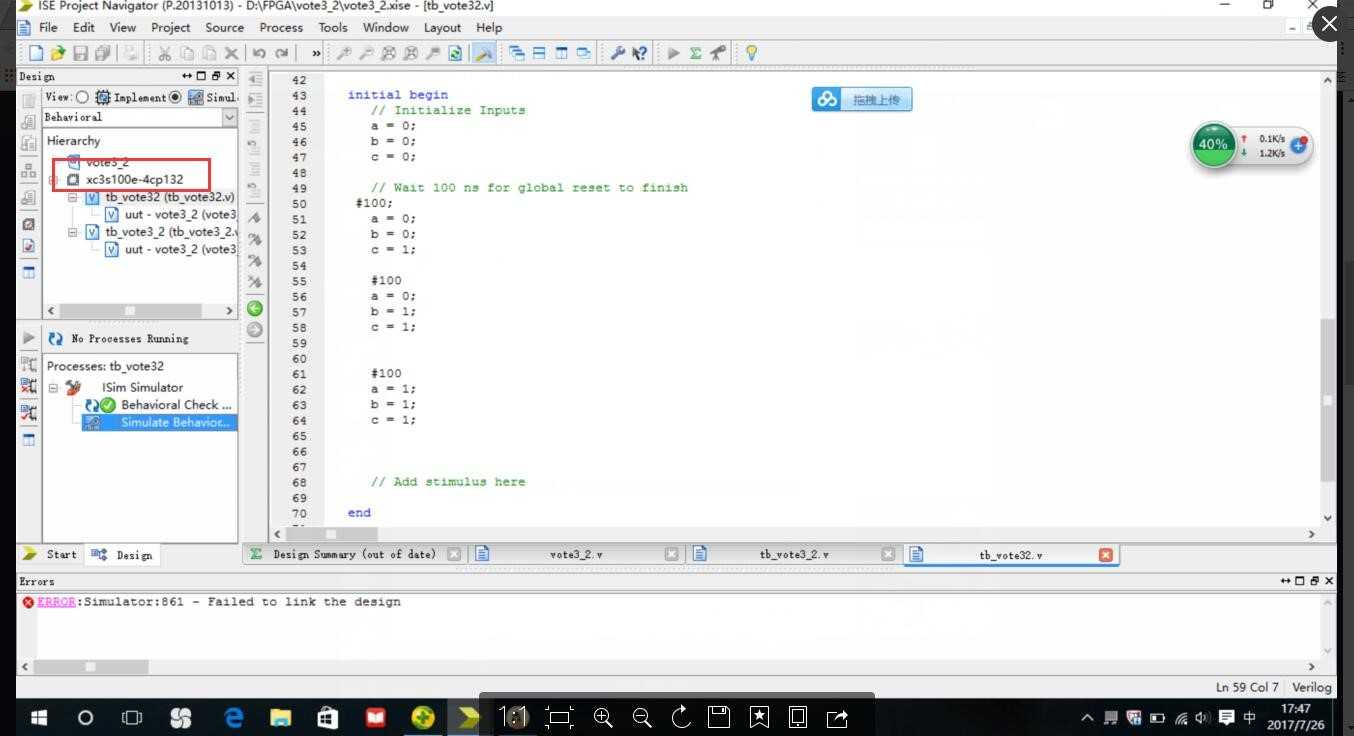
Task: Open the Edit menu
Action: pos(84,27)
